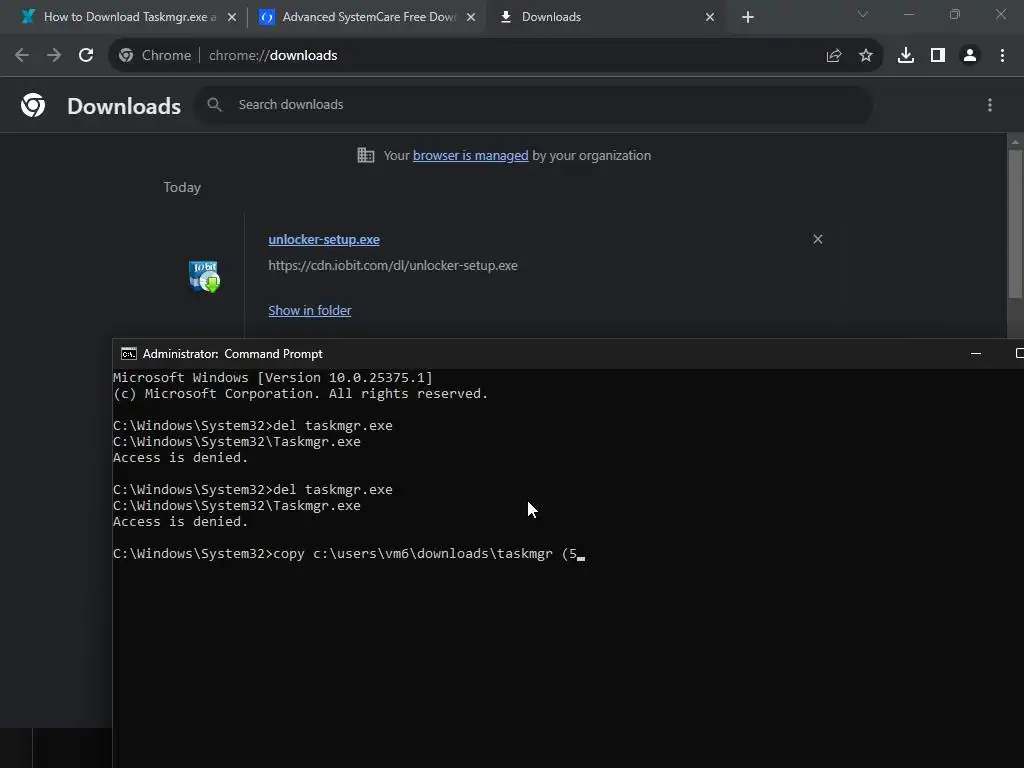Bookmark this page with the star icon
The image size is (1024, 768).
click(866, 56)
